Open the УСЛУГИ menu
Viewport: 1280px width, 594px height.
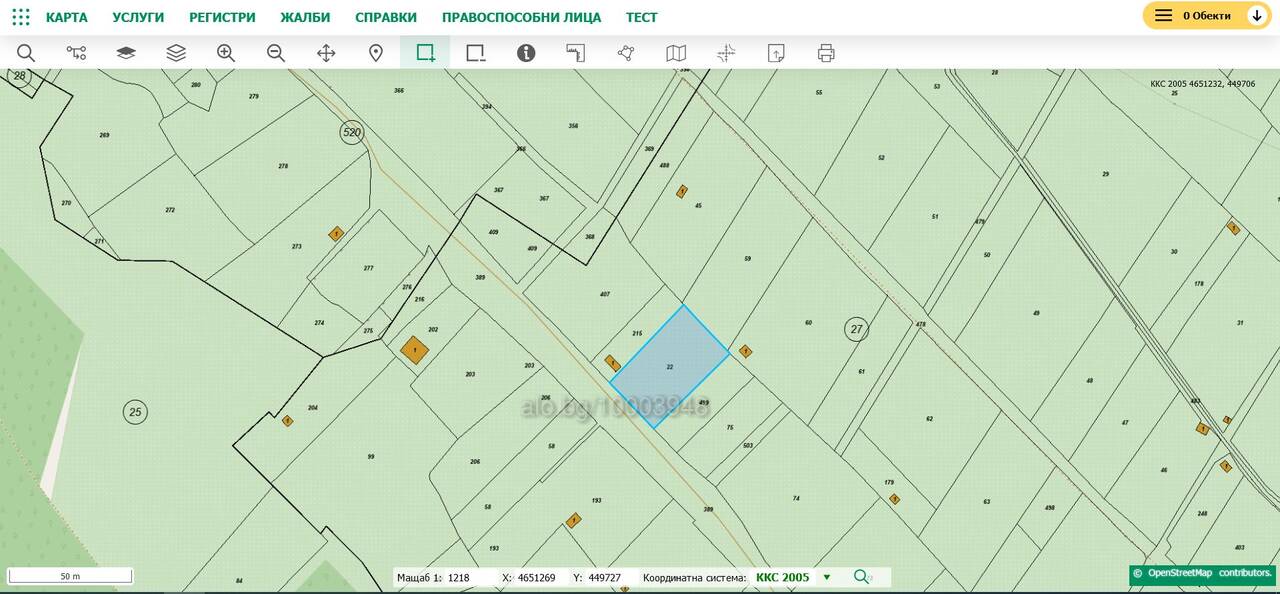pos(138,17)
